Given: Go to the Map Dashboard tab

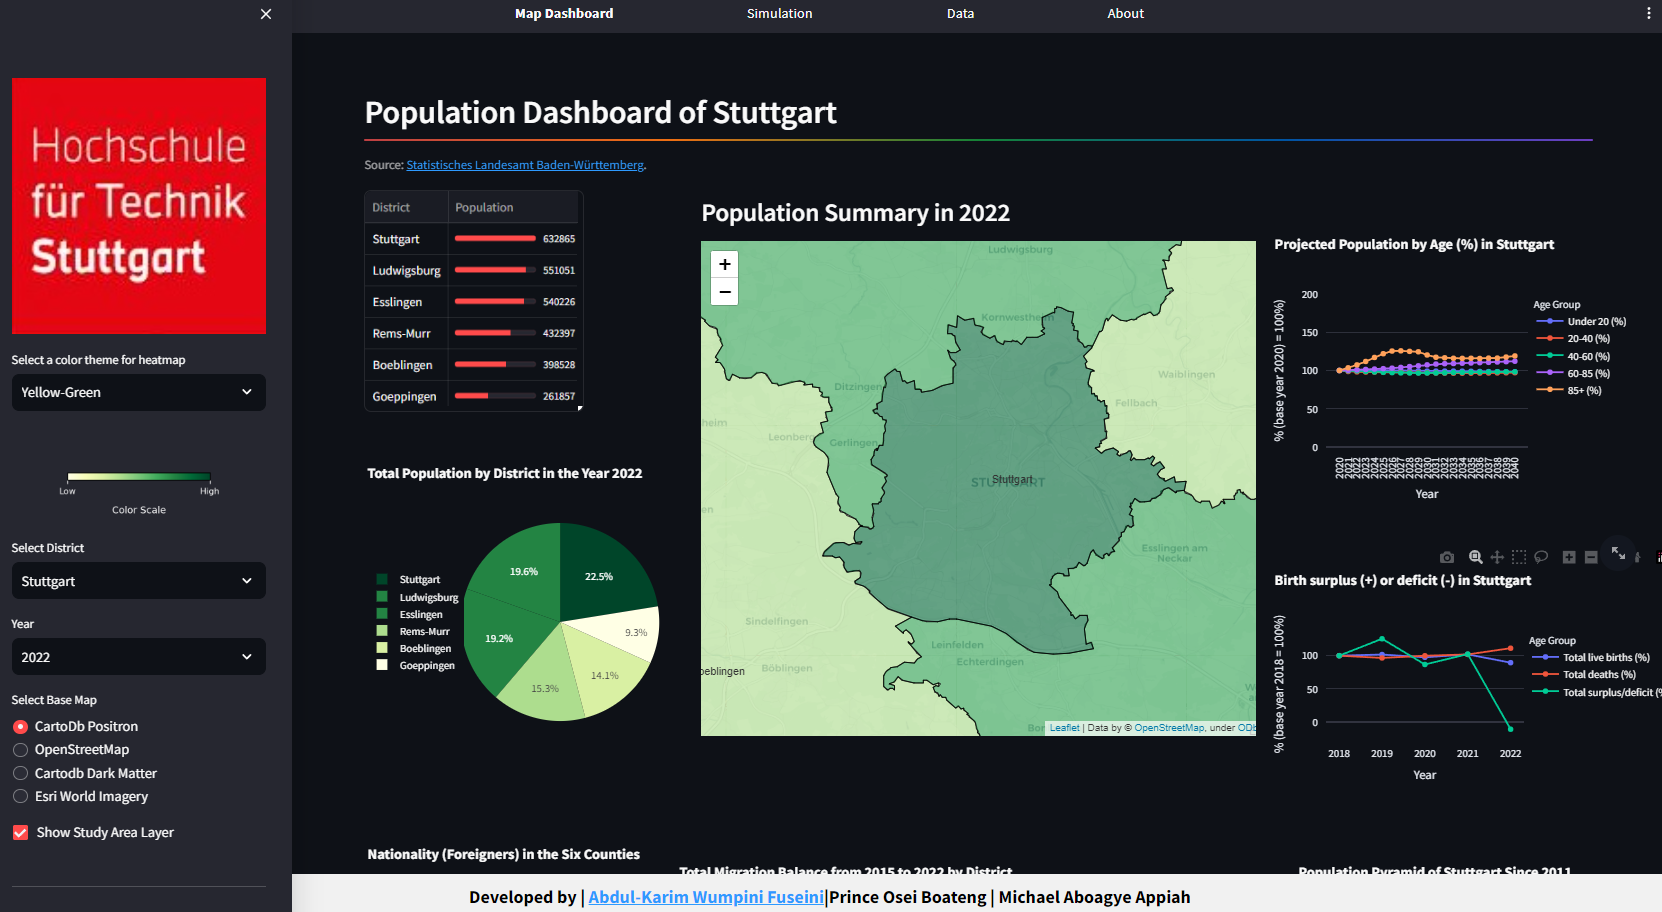Looking at the screenshot, I should click(x=564, y=14).
